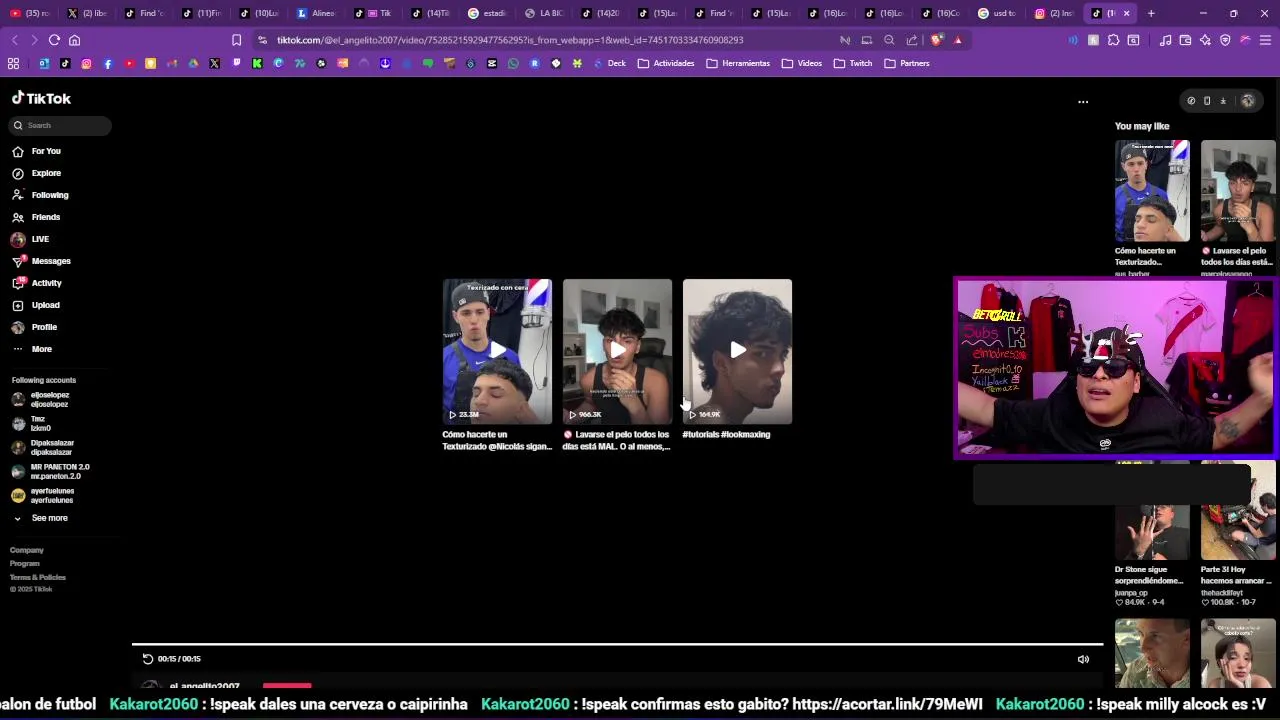Expand the Company footer section

click(x=27, y=550)
